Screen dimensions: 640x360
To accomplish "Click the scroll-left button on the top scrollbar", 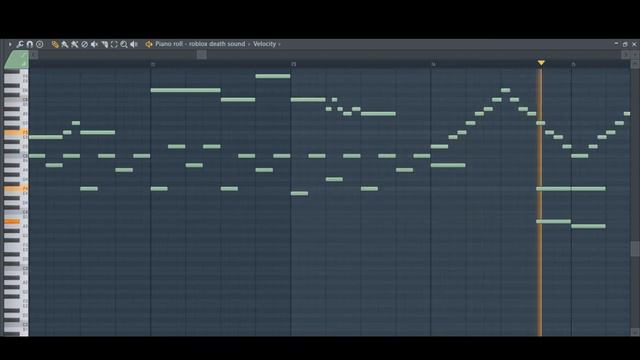I will point(34,55).
